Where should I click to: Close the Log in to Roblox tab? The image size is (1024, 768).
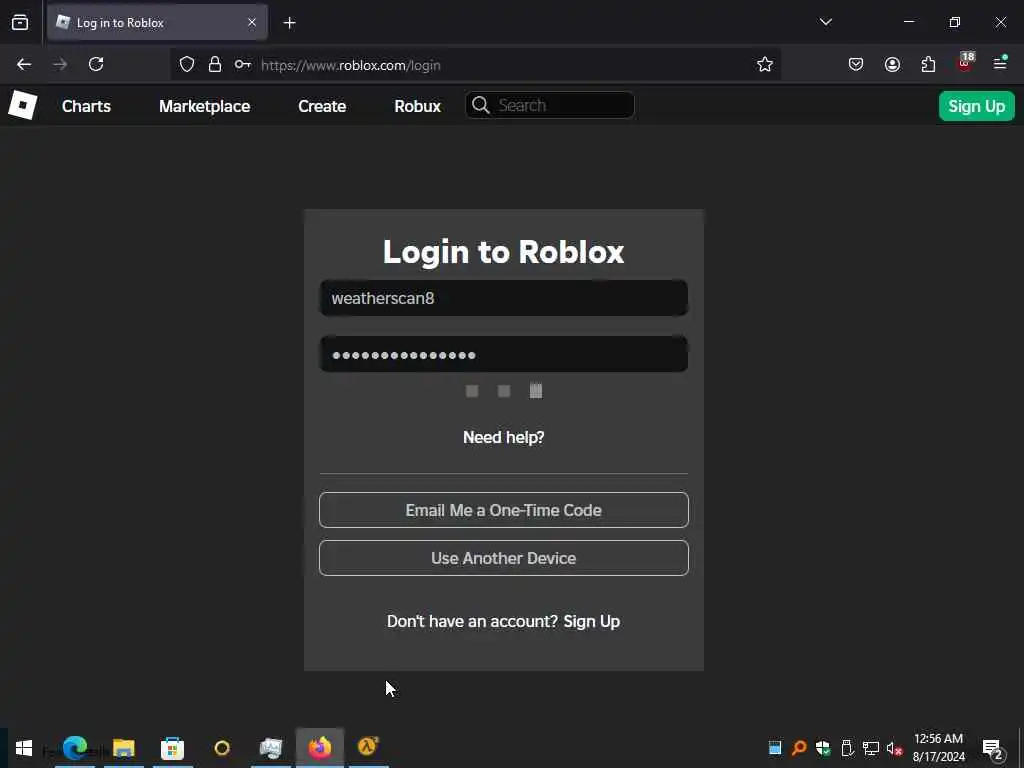point(252,22)
